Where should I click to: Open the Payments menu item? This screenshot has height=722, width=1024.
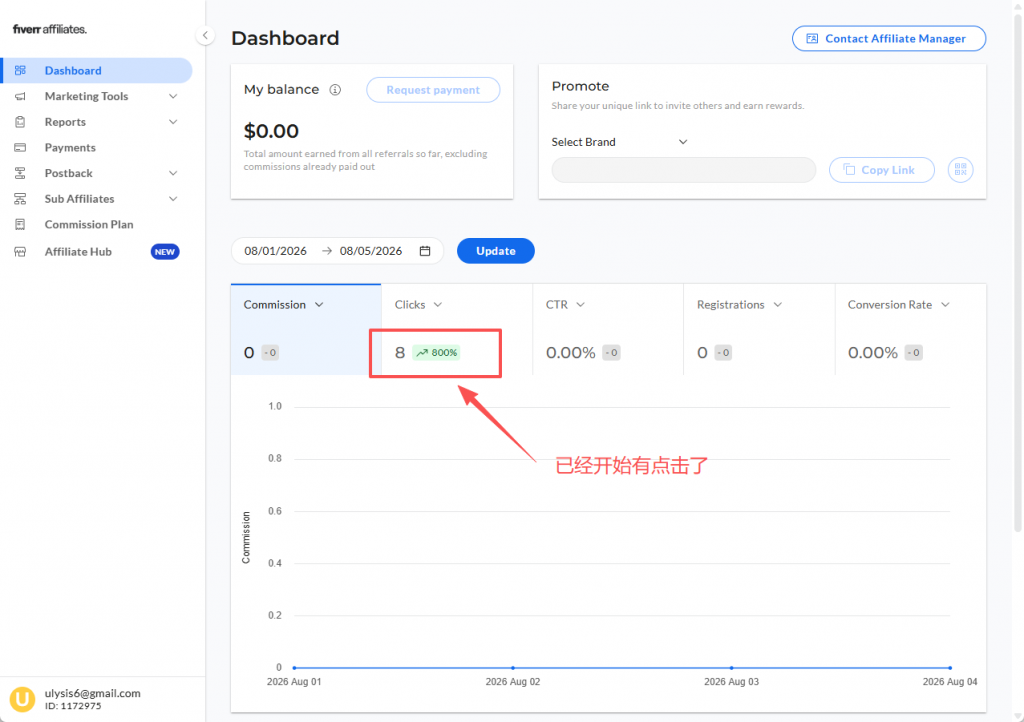[x=97, y=148]
